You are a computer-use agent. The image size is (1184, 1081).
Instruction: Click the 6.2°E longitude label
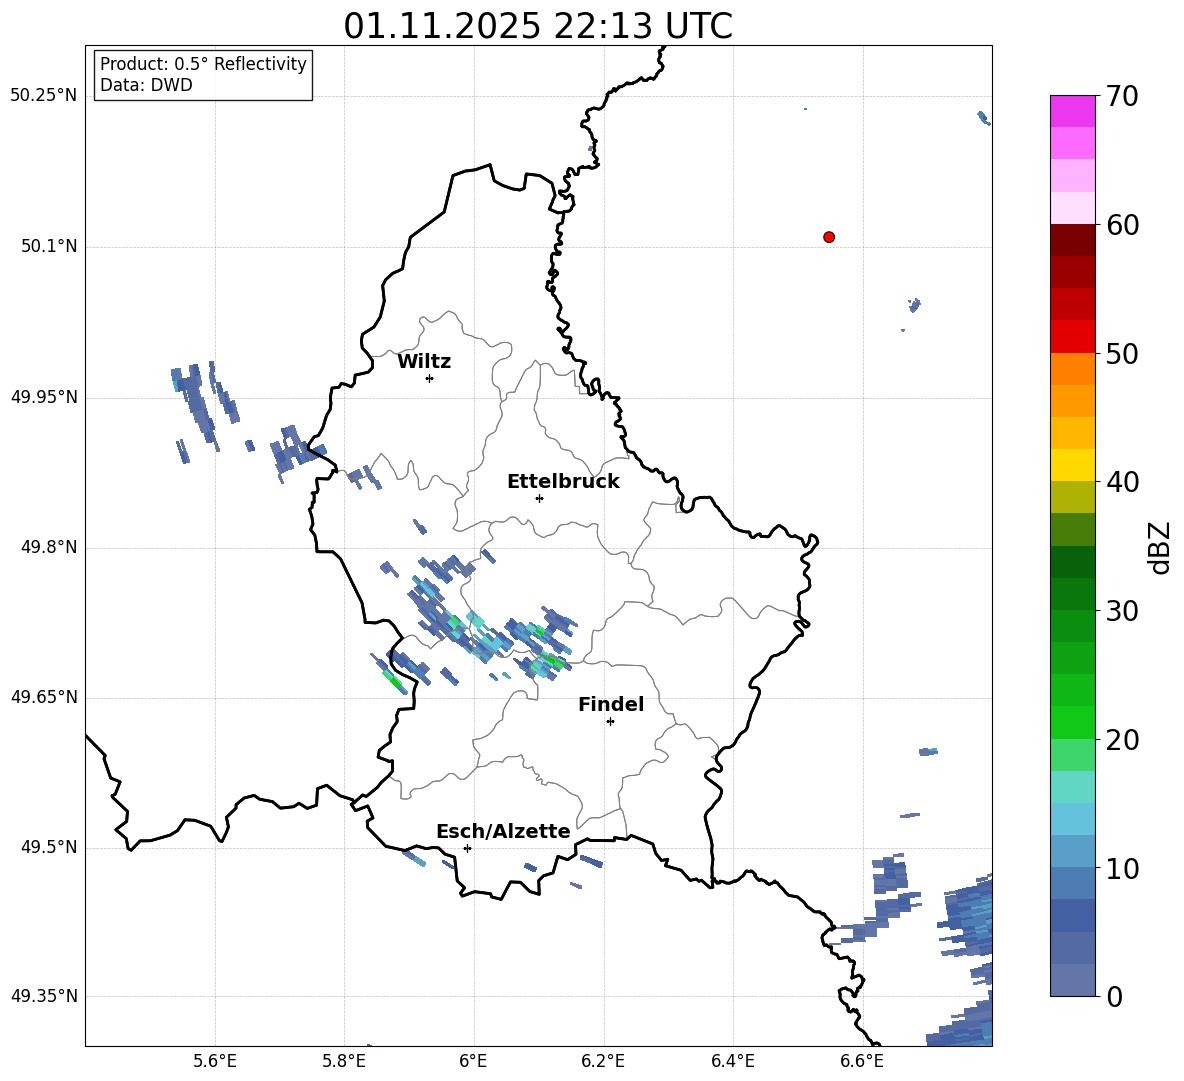(x=603, y=1061)
